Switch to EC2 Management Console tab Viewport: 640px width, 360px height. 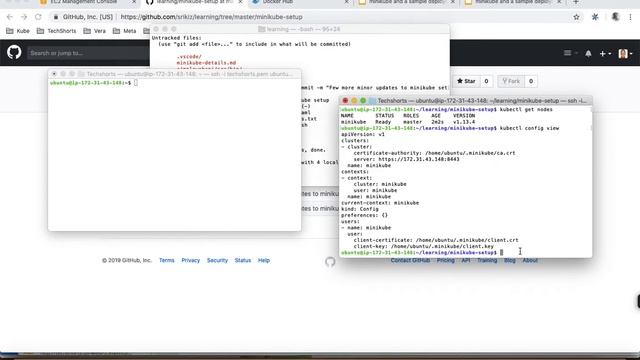click(84, 2)
